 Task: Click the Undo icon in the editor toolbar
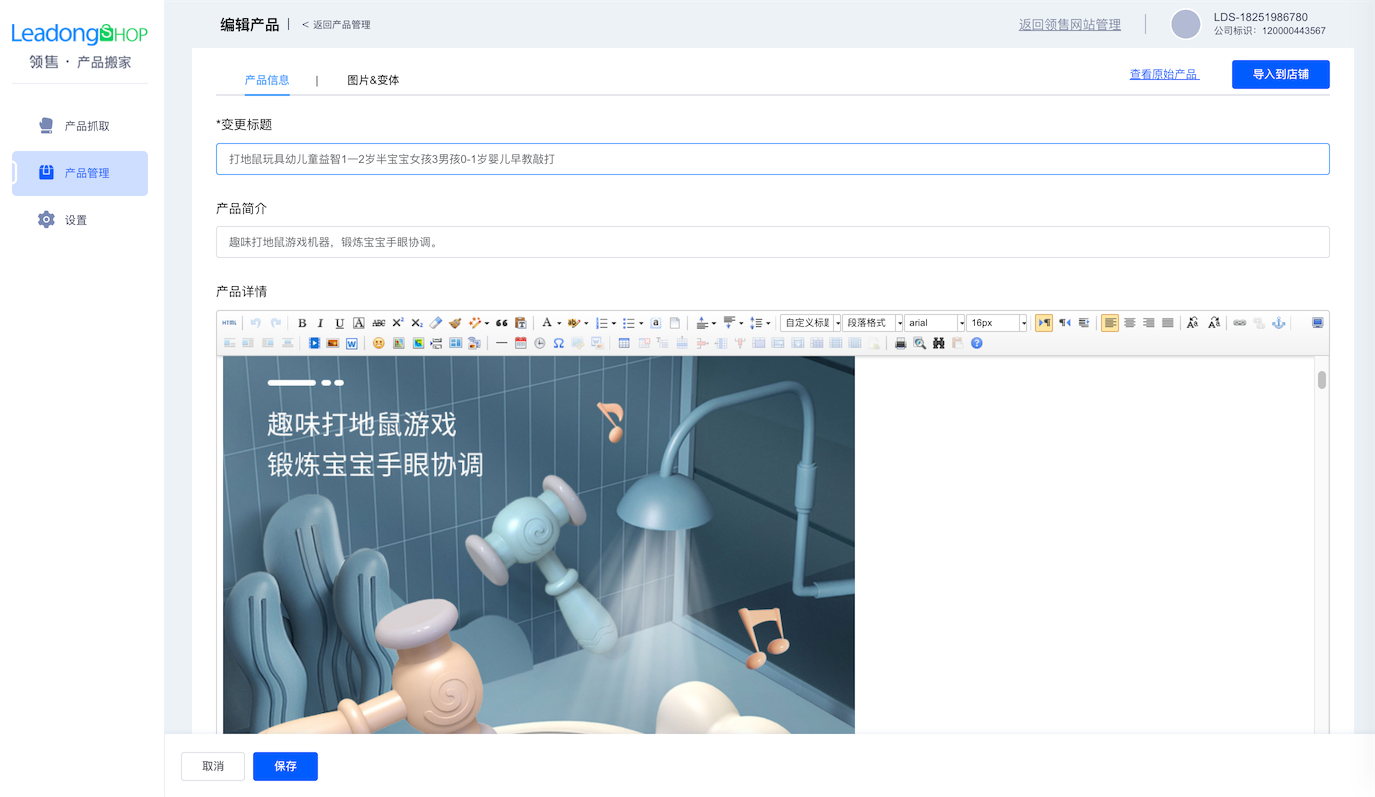pyautogui.click(x=256, y=320)
